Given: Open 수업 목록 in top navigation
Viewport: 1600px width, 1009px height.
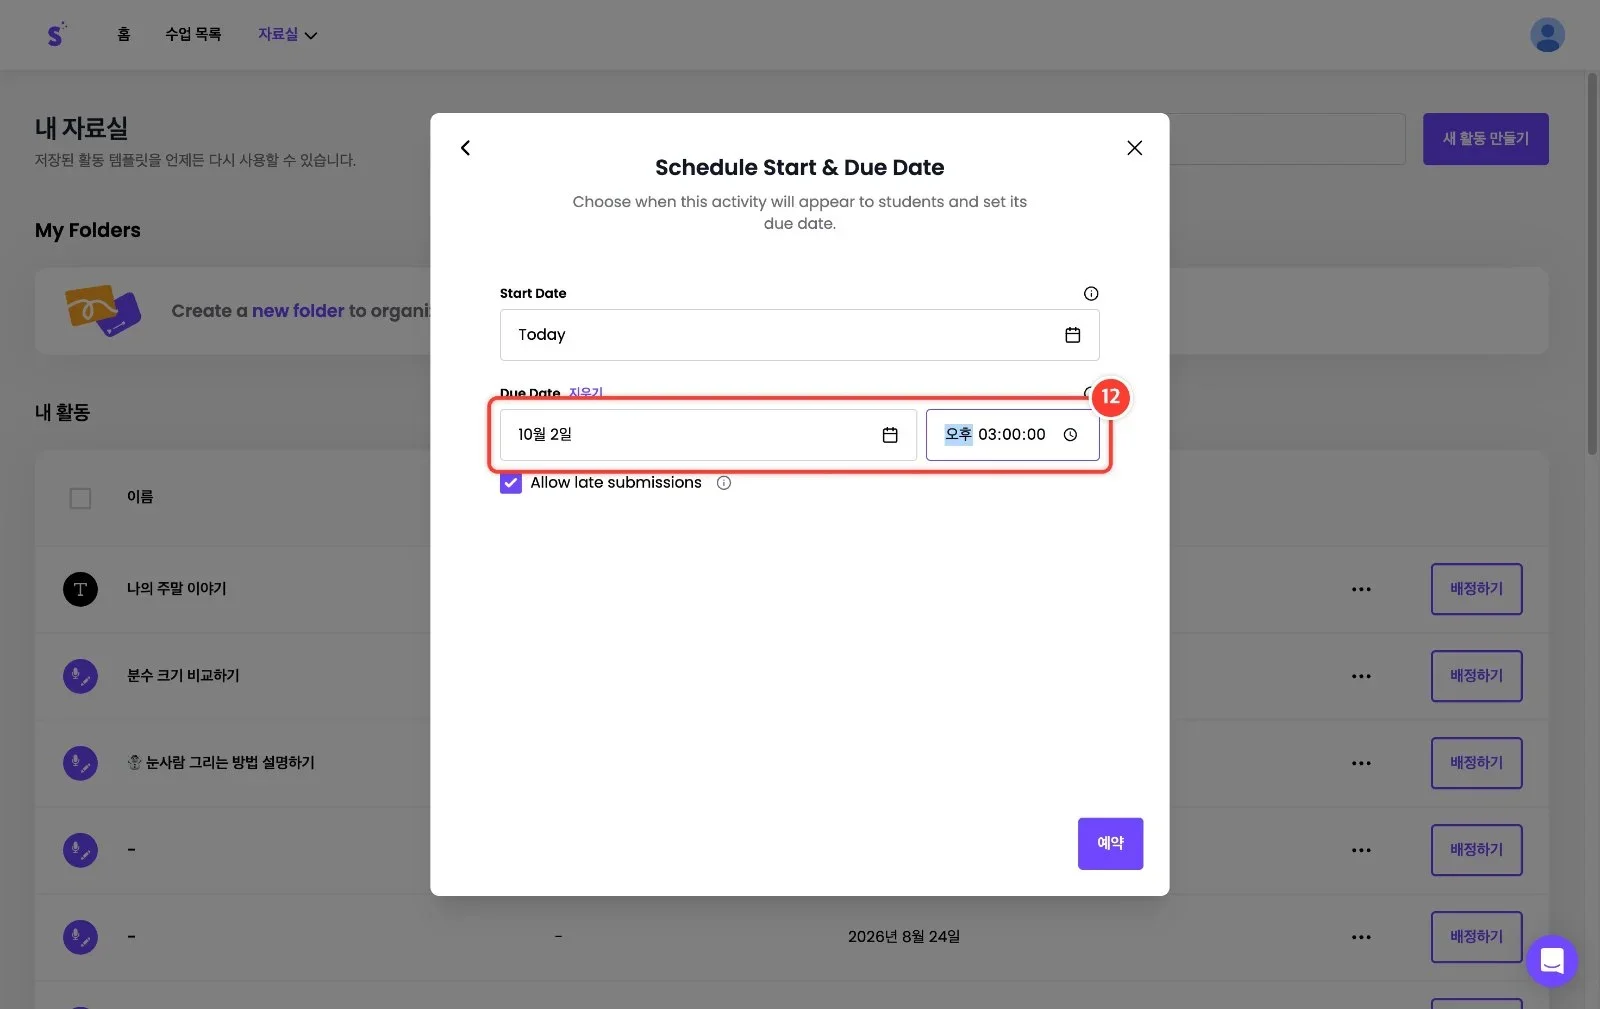Looking at the screenshot, I should coord(193,35).
